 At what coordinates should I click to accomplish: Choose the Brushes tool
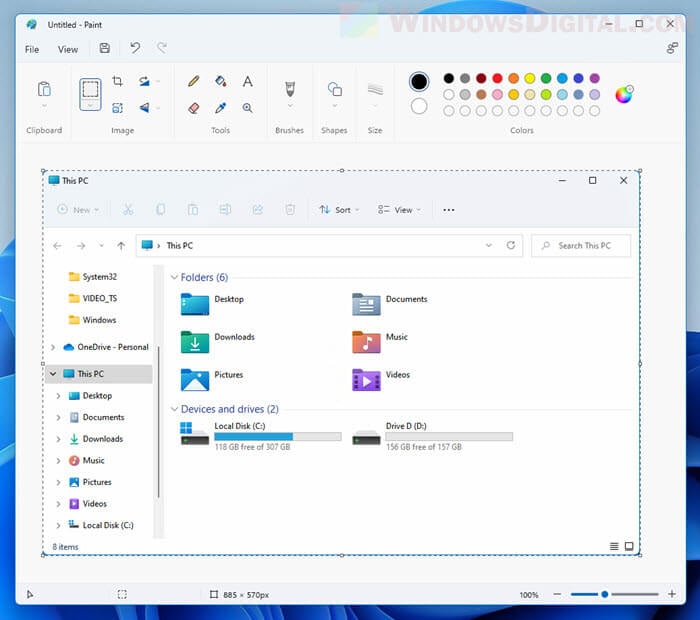coord(290,89)
